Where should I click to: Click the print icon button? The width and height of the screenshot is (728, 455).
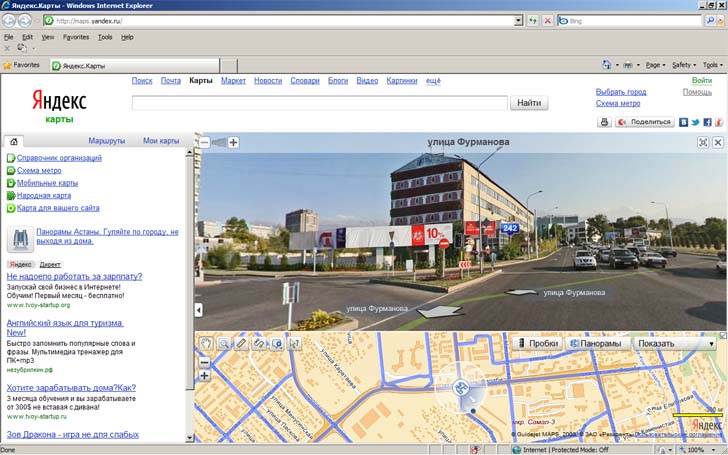pyautogui.click(x=604, y=122)
